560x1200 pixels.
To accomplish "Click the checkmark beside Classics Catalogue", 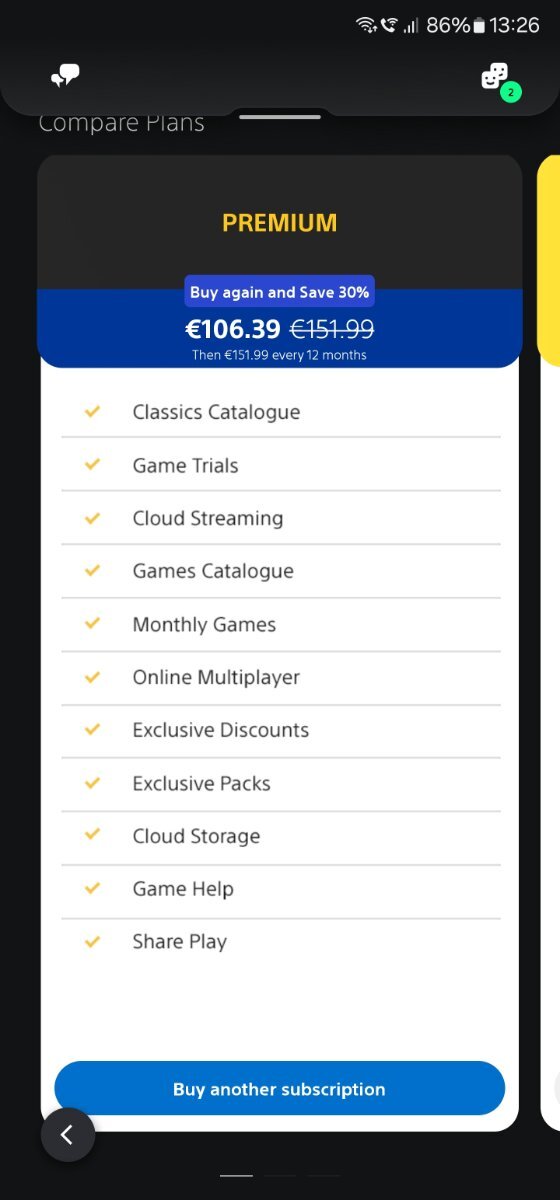I will coord(93,411).
